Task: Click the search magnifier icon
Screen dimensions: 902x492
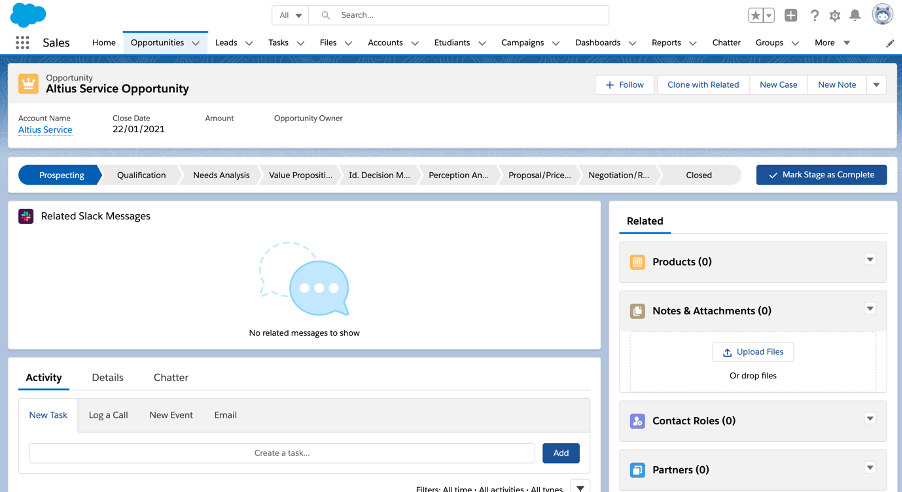Action: pyautogui.click(x=326, y=16)
